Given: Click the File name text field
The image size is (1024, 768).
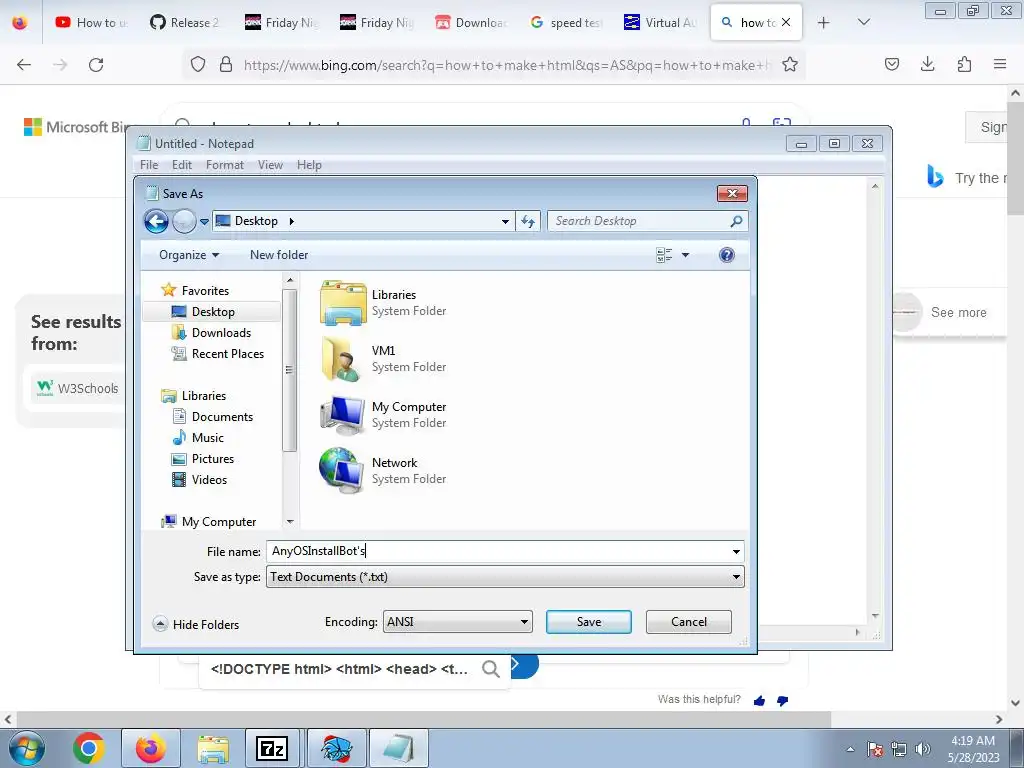Looking at the screenshot, I should (498, 551).
